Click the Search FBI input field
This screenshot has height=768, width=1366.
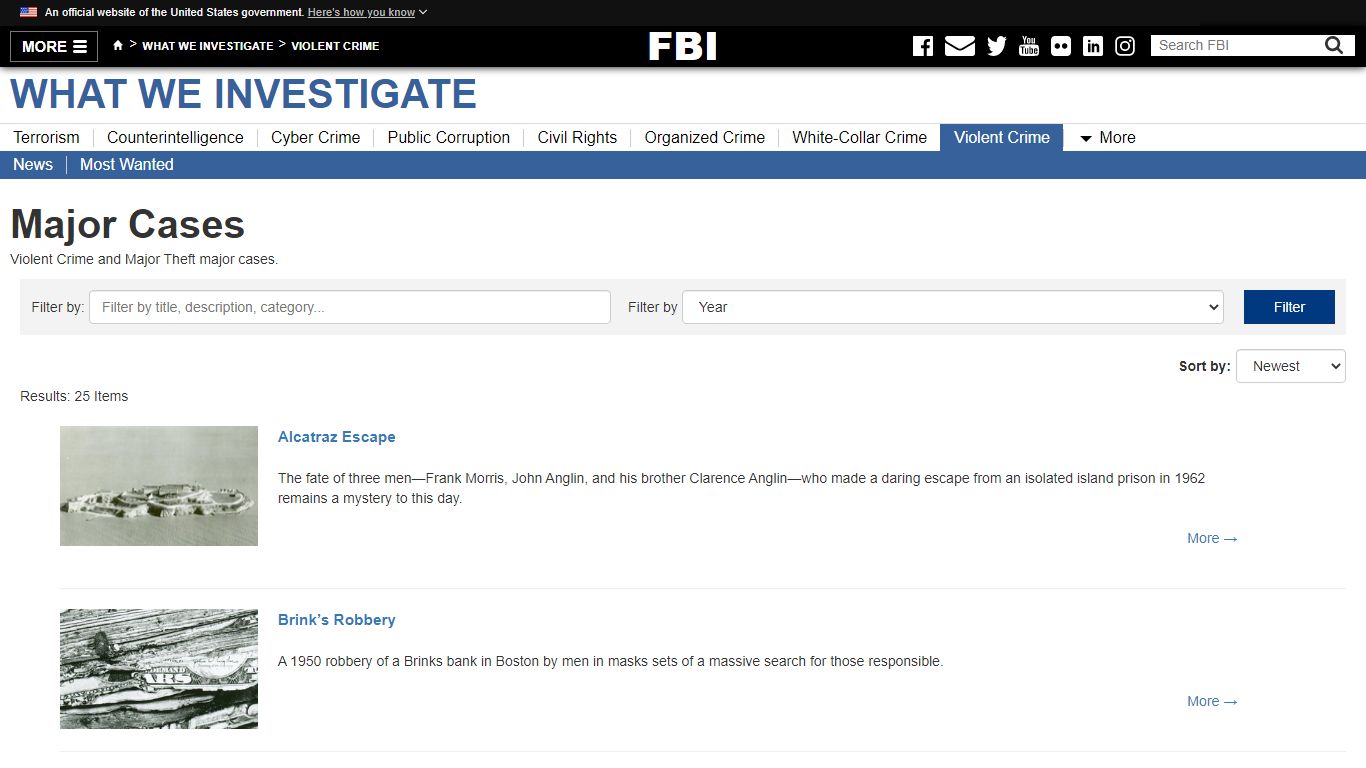click(1236, 45)
